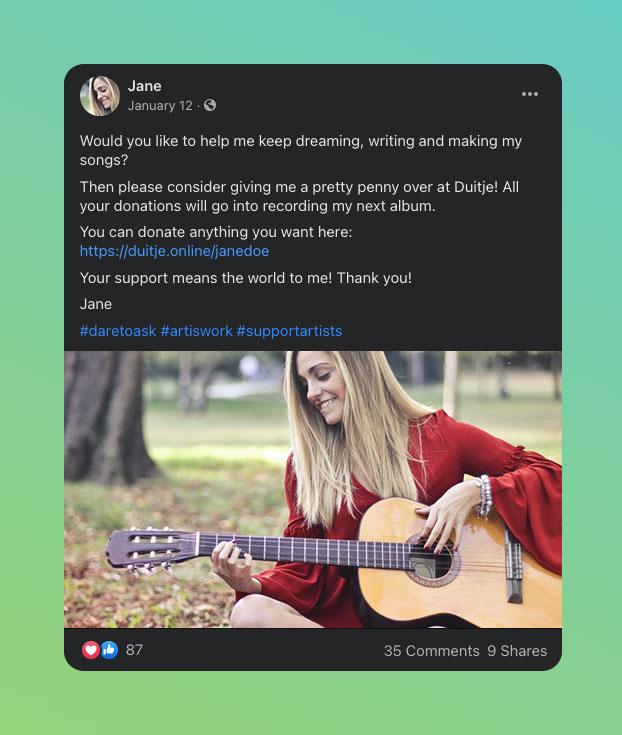This screenshot has width=622, height=735.
Task: Follow the #artiswork hashtag
Action: (196, 331)
